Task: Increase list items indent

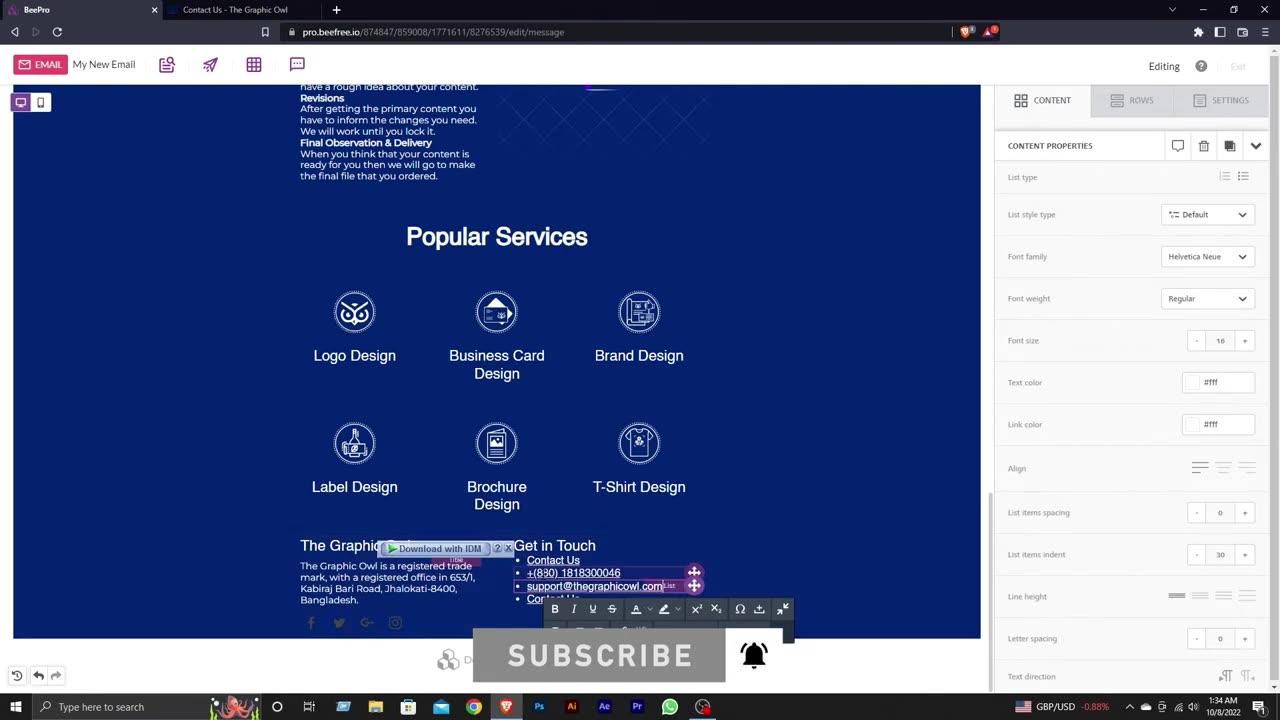Action: (1245, 555)
